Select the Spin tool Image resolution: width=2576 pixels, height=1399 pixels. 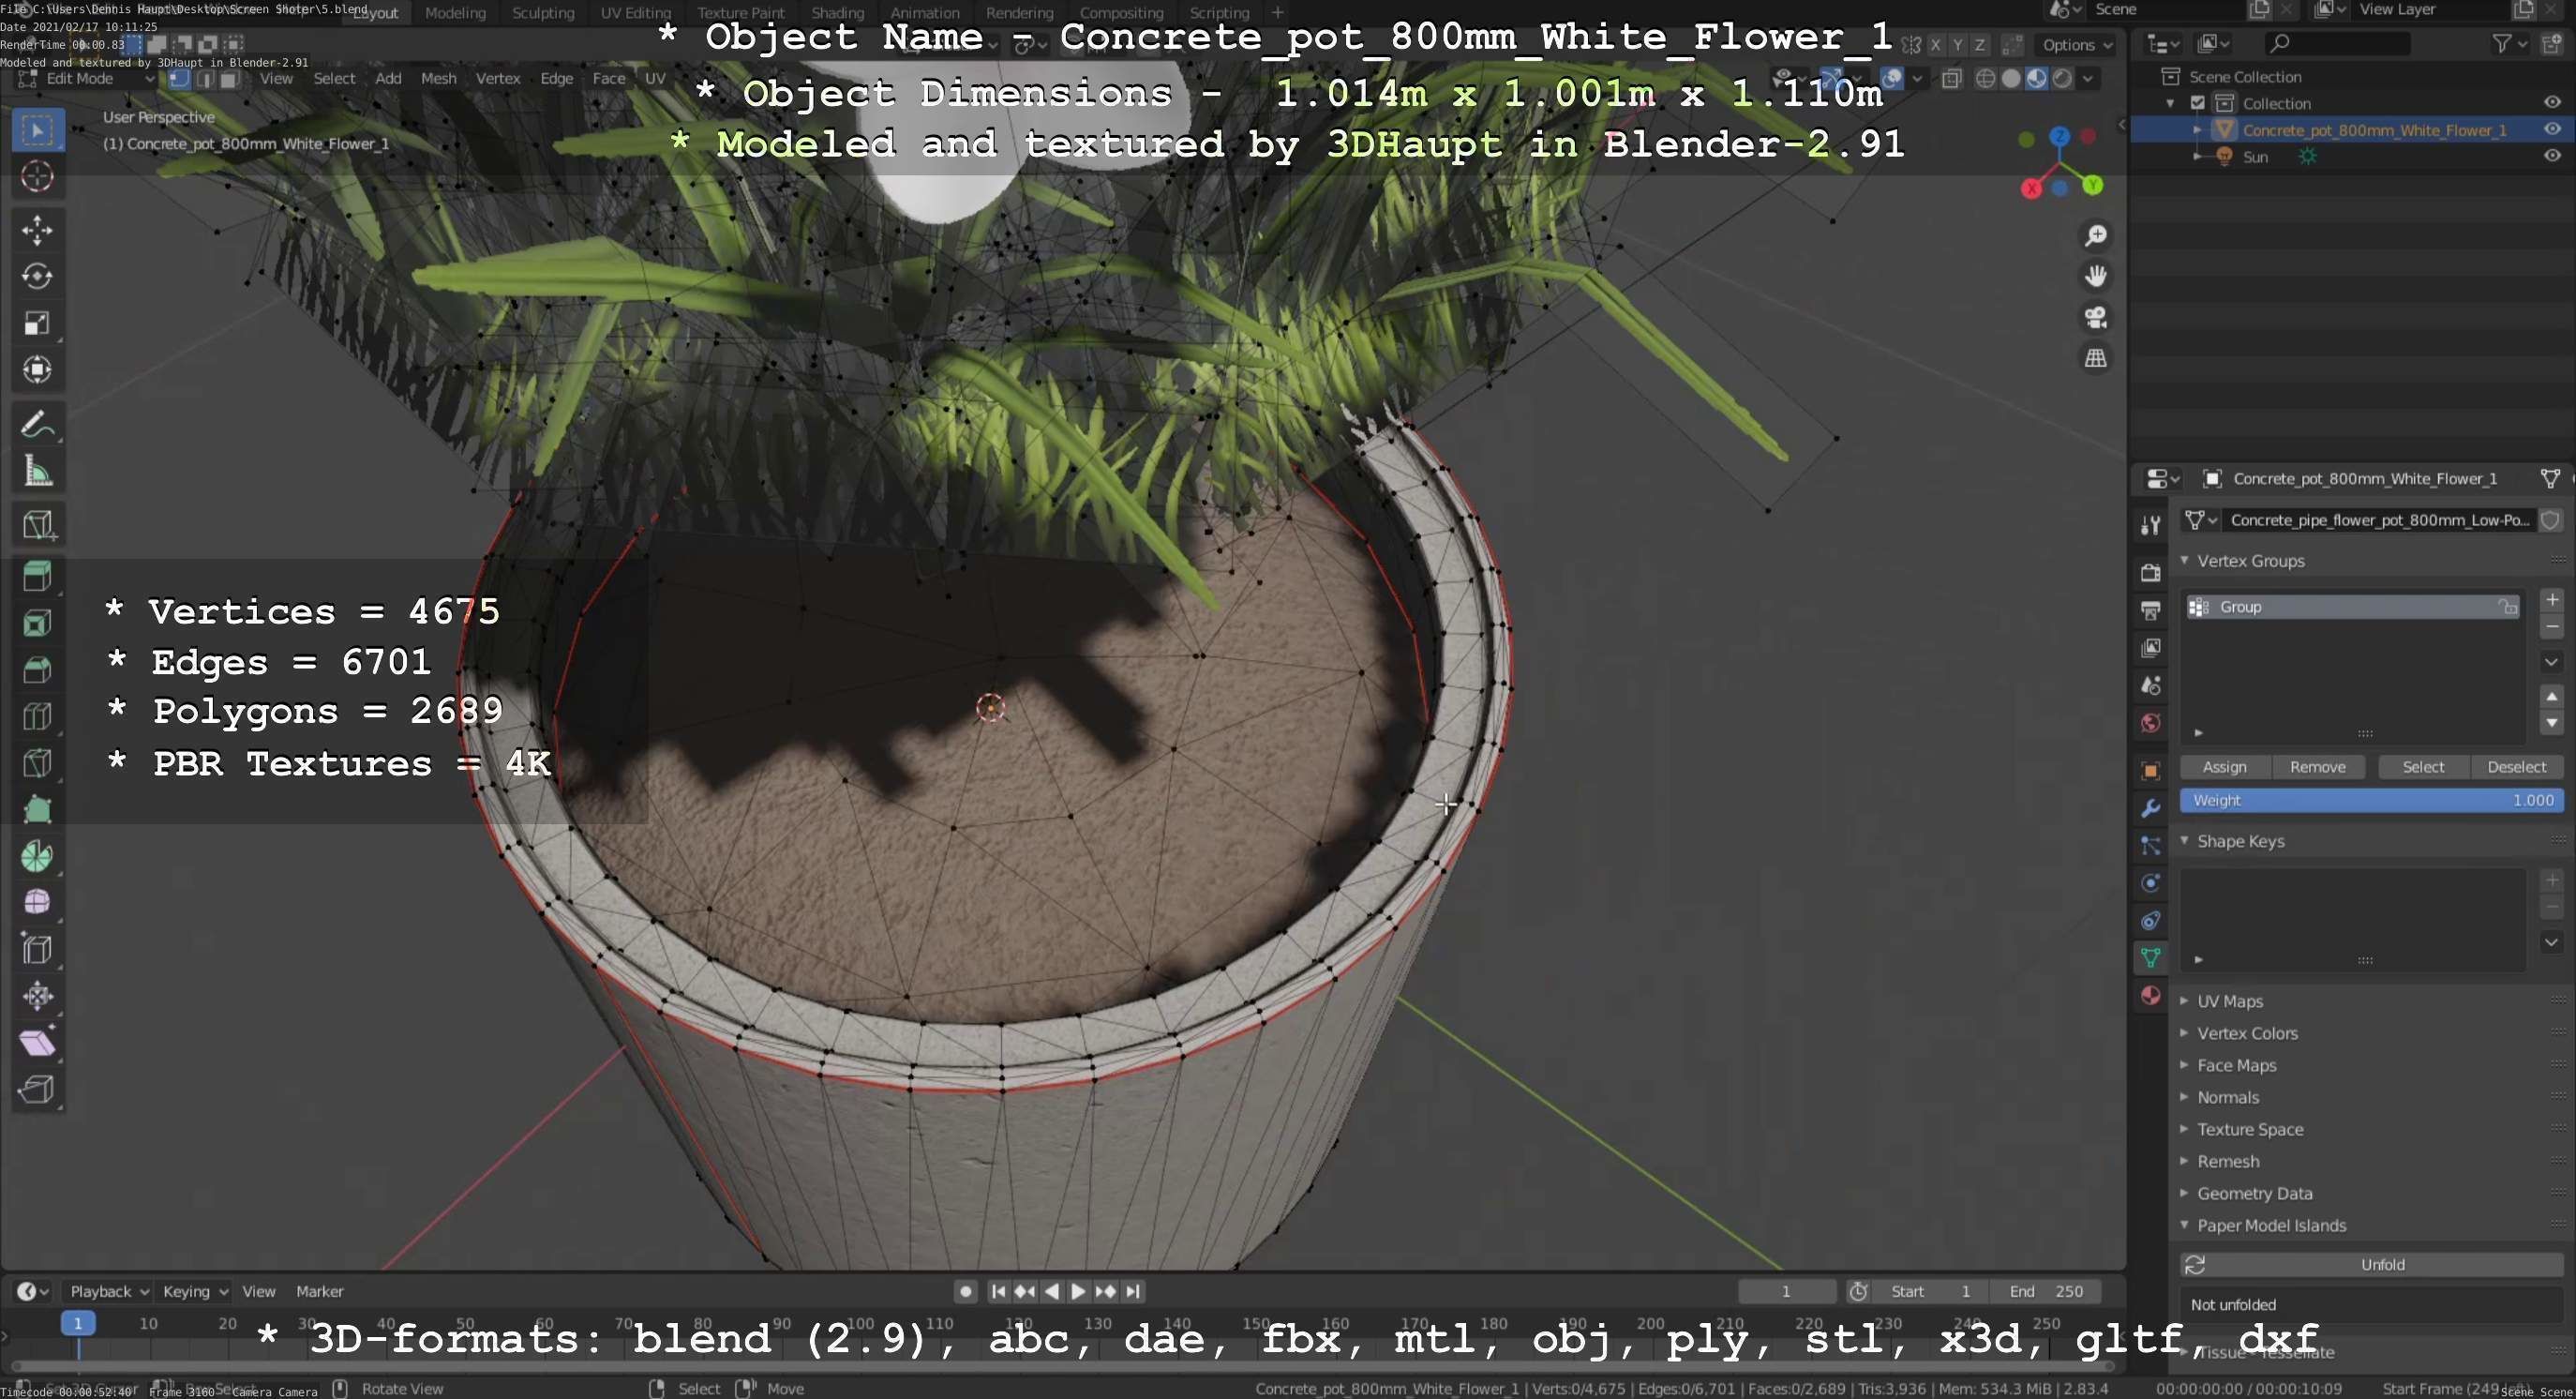(x=37, y=856)
